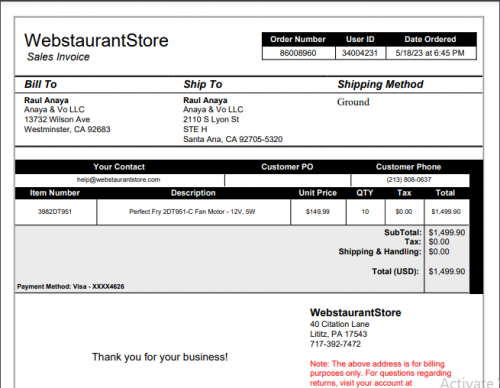
Task: Click 'Perfect Fry 2DT951-C Fan Motor' description
Action: coord(192,212)
